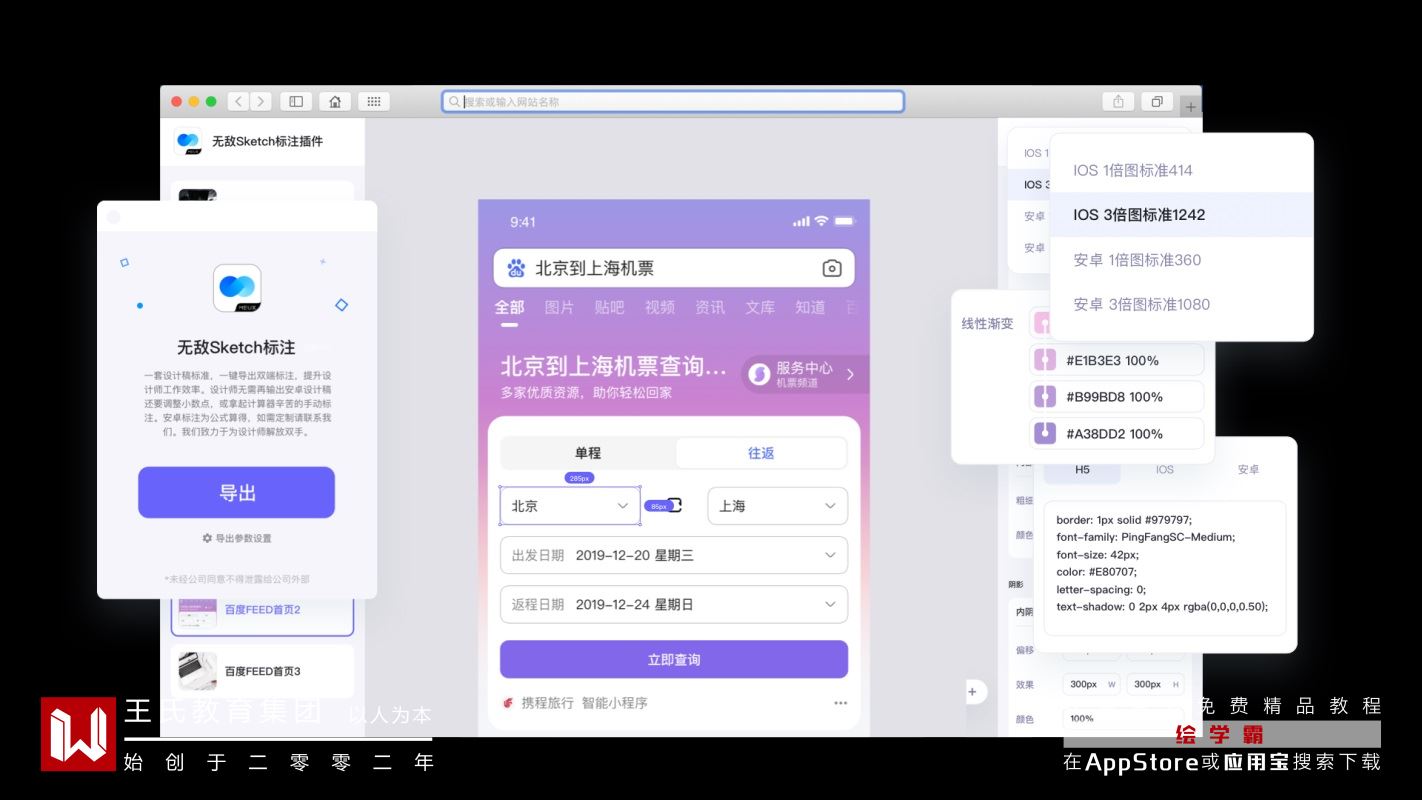Screen dimensions: 1422x800
Task: Click the Baidu paw icon in search bar
Action: [x=516, y=268]
